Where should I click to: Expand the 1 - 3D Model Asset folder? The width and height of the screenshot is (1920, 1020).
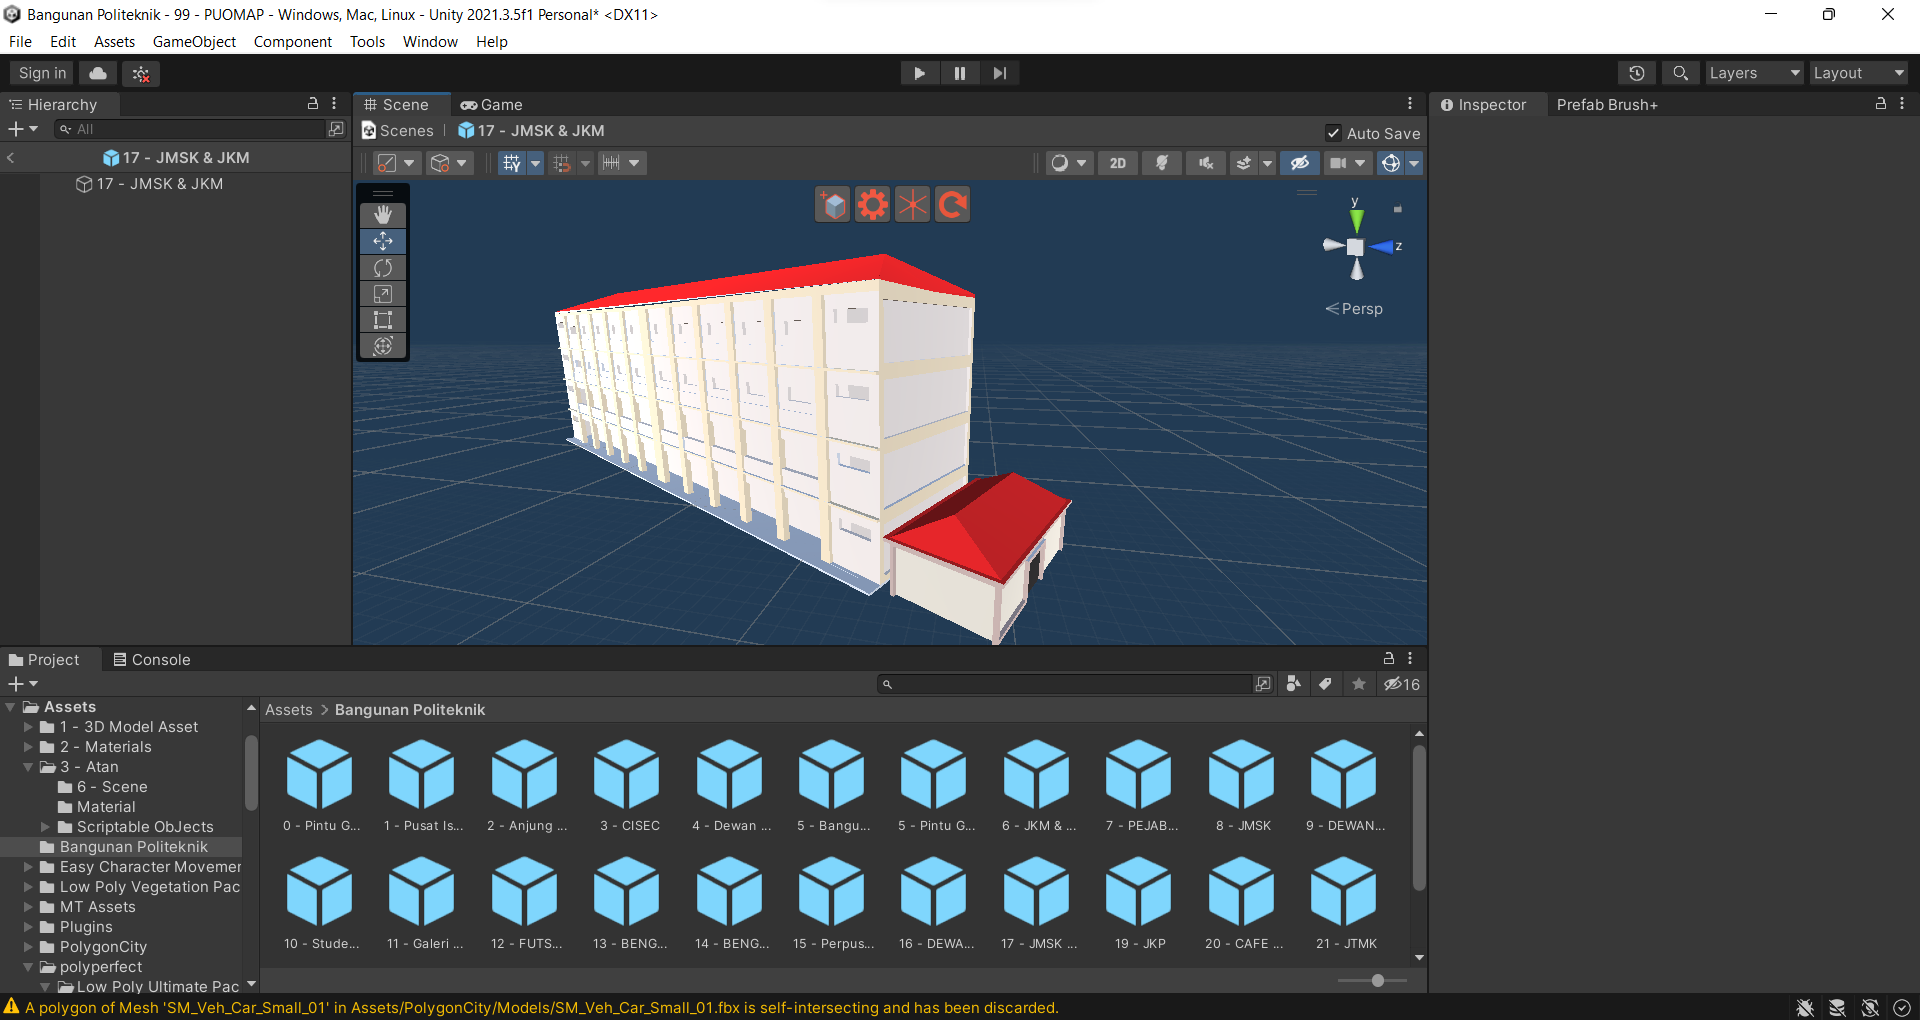tap(29, 727)
